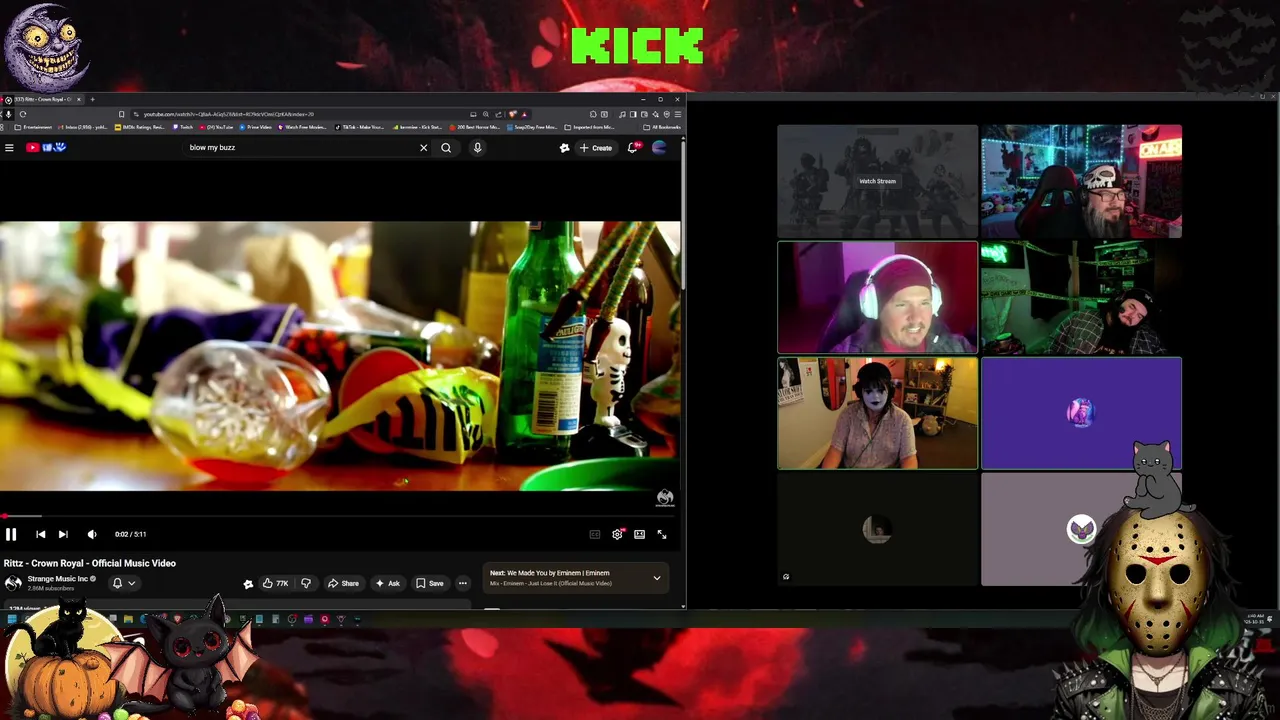Click the Create button

[596, 148]
